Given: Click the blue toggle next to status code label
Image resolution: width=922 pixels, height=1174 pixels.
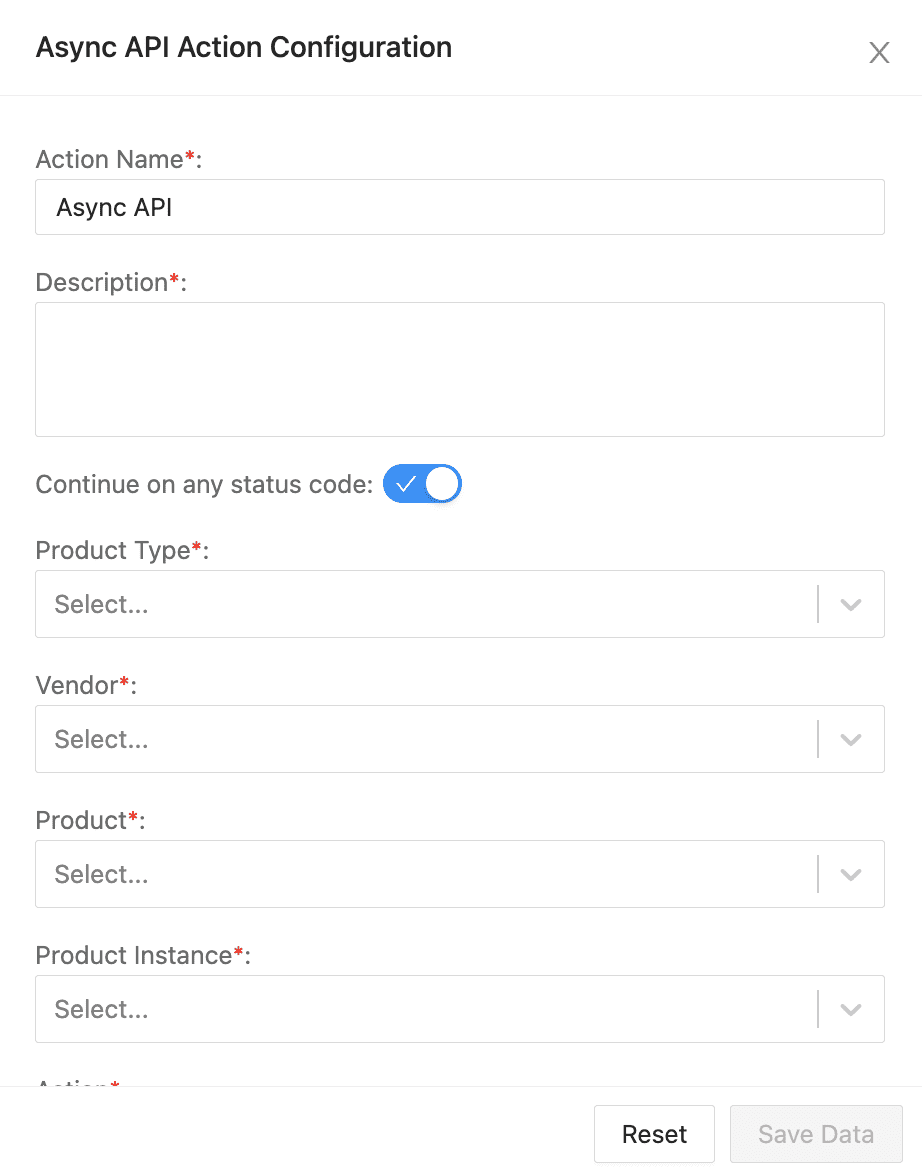Looking at the screenshot, I should click(422, 483).
